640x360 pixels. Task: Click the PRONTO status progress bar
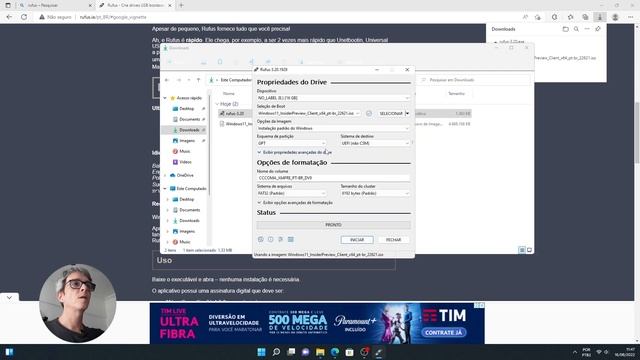point(333,225)
